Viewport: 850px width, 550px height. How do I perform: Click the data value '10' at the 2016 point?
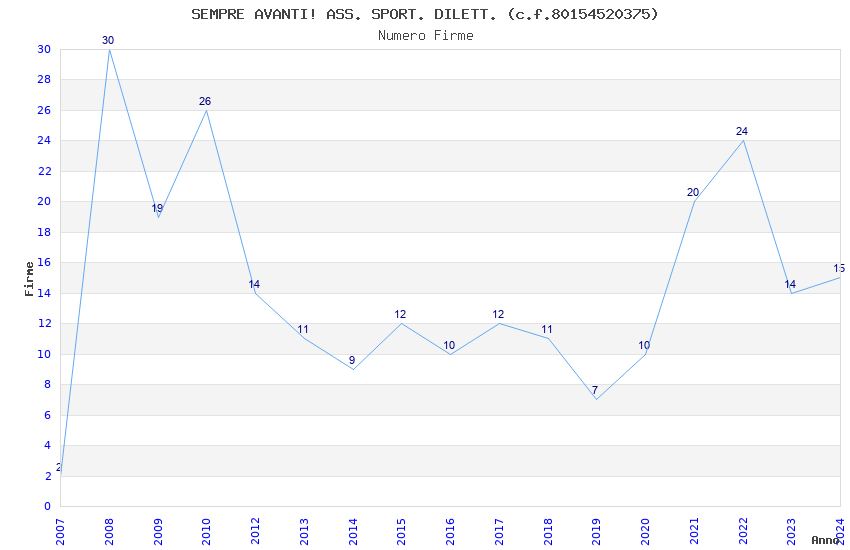(449, 345)
